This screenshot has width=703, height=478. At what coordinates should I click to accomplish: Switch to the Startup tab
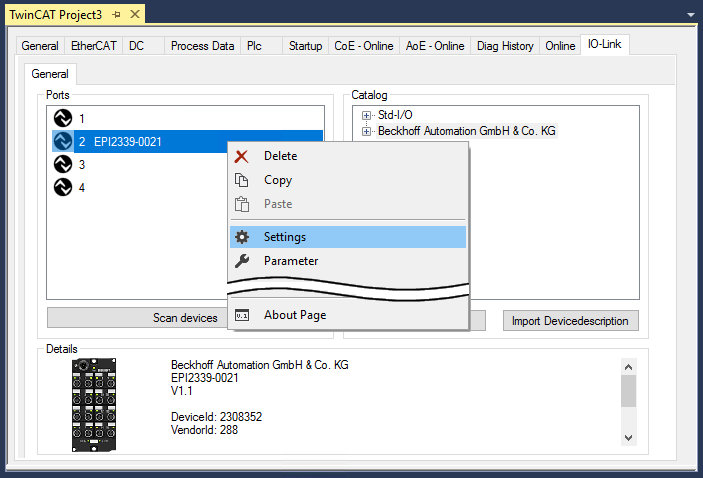305,46
